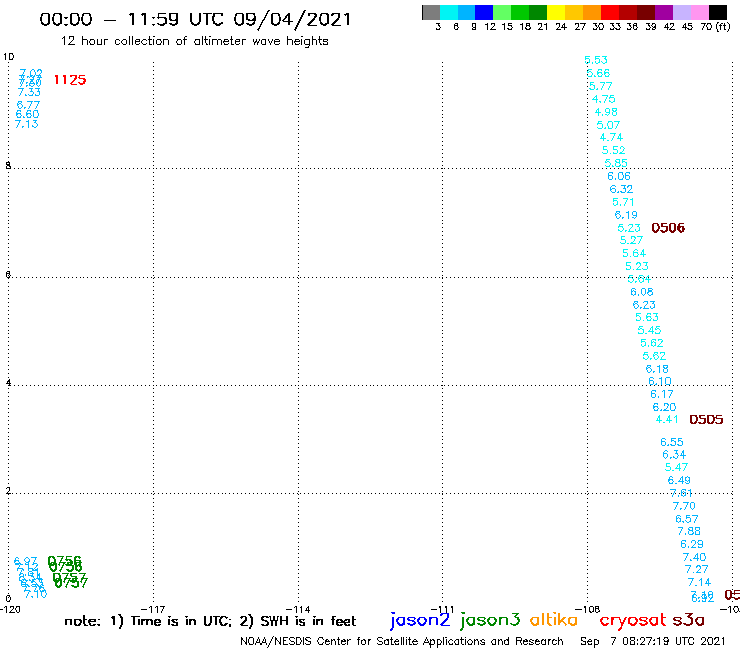This screenshot has height=650, width=740.
Task: Click the dark red 0505 pass time label
Action: (x=706, y=420)
